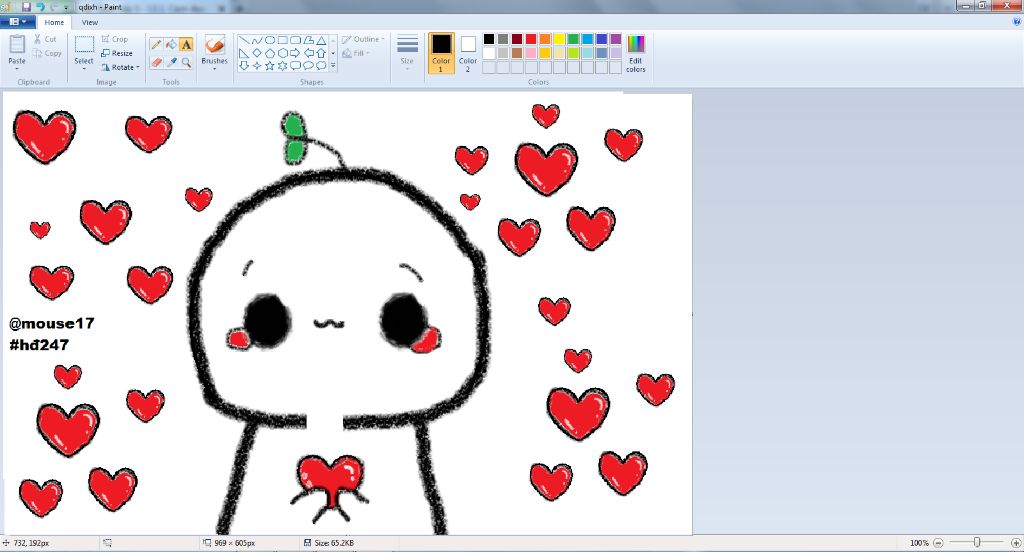Choose the Diamond shape
Image resolution: width=1024 pixels, height=552 pixels.
[257, 53]
